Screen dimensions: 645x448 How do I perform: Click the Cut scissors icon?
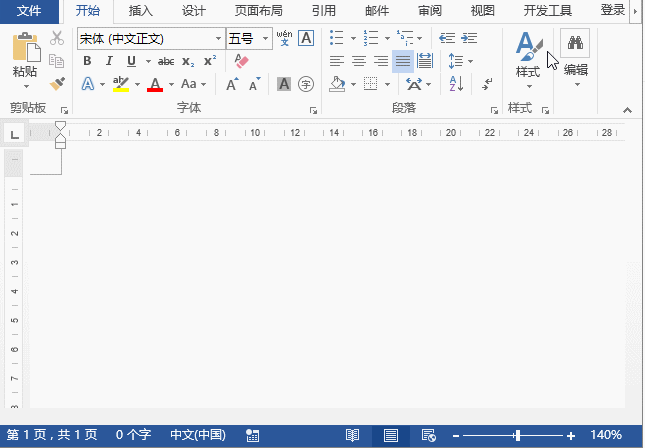[57, 38]
